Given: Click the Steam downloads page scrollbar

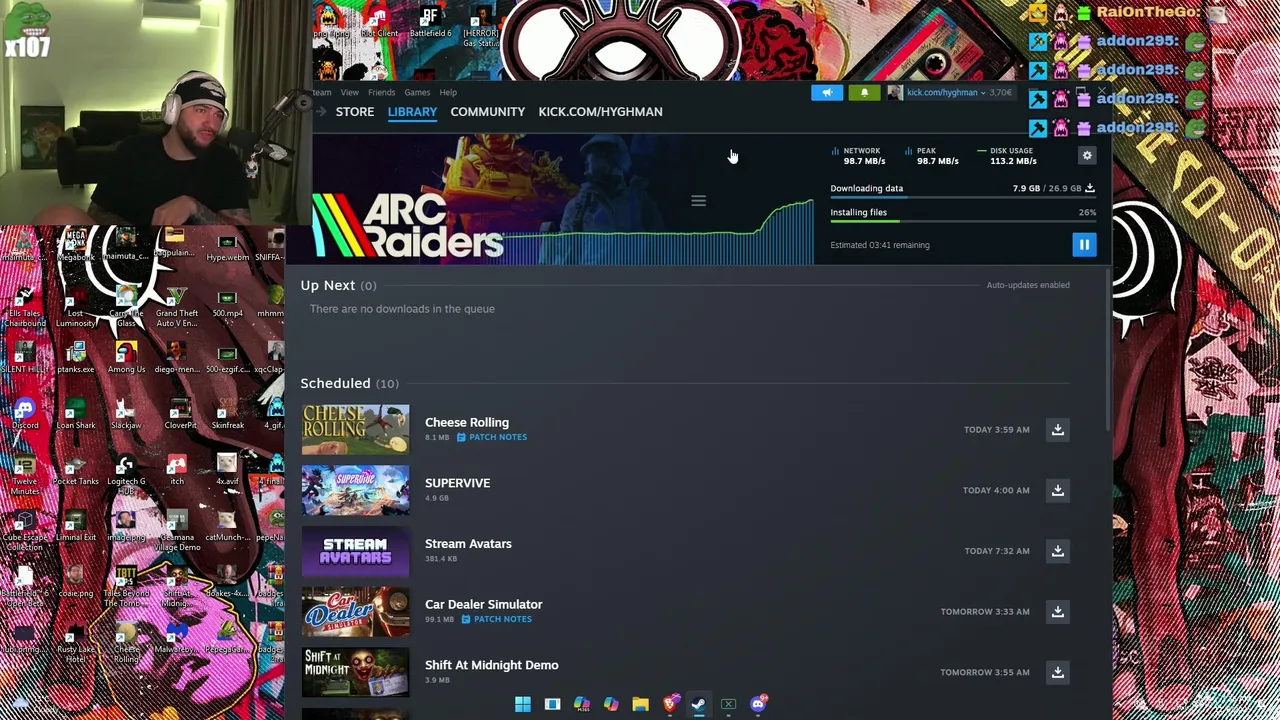Looking at the screenshot, I should [x=1109, y=350].
